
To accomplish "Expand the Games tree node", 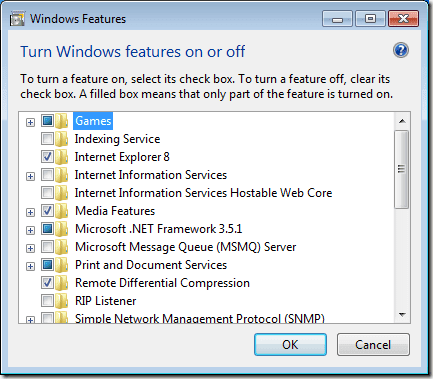I will tap(30, 122).
